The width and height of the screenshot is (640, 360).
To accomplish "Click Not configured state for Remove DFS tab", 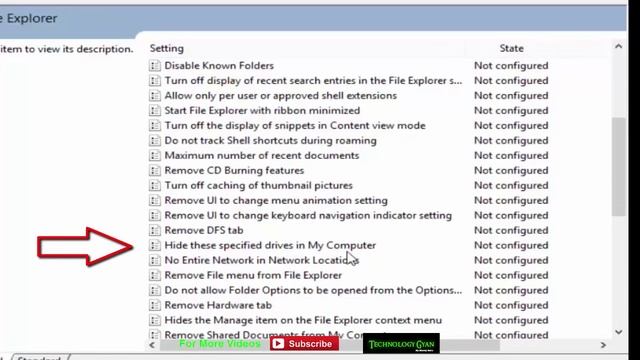I will pyautogui.click(x=511, y=230).
